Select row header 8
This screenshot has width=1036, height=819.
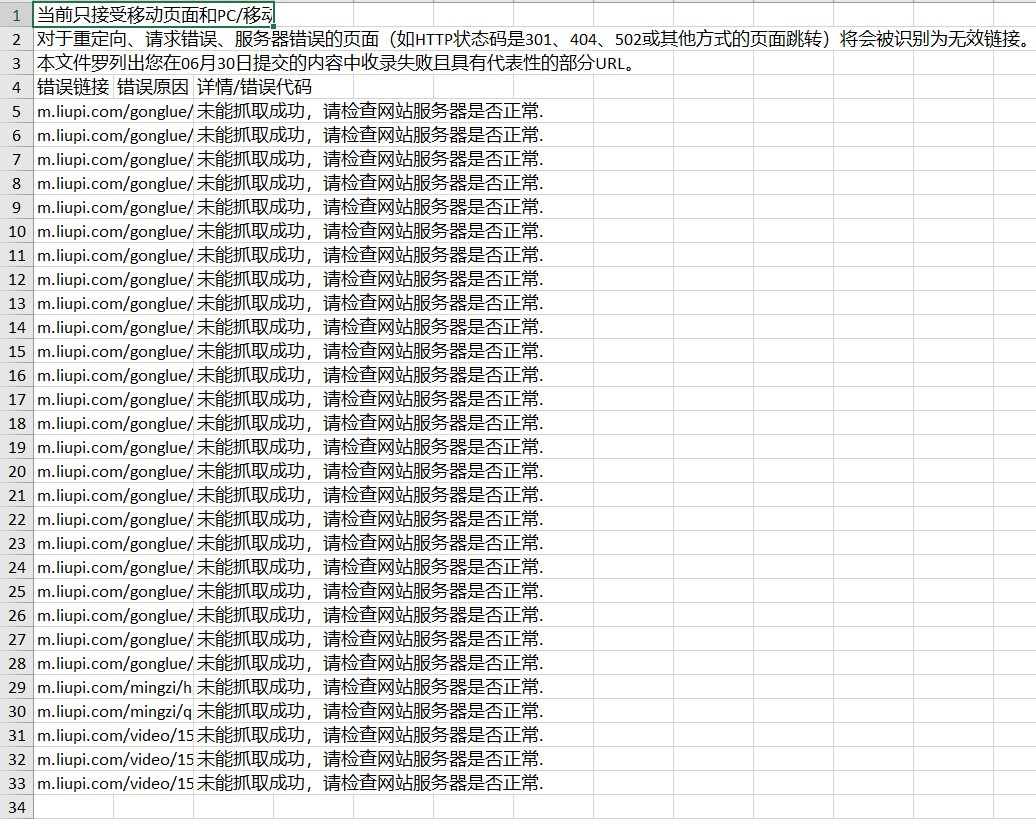pos(17,183)
